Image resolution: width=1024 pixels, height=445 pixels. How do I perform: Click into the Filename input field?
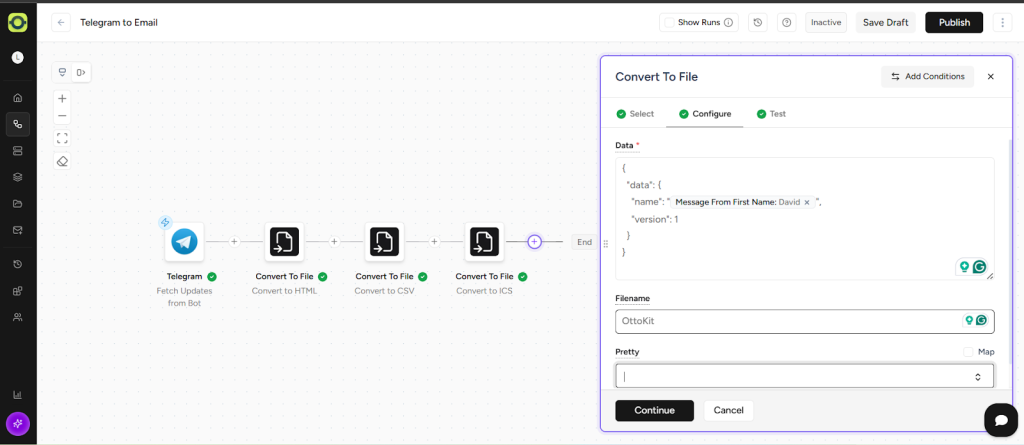785,321
